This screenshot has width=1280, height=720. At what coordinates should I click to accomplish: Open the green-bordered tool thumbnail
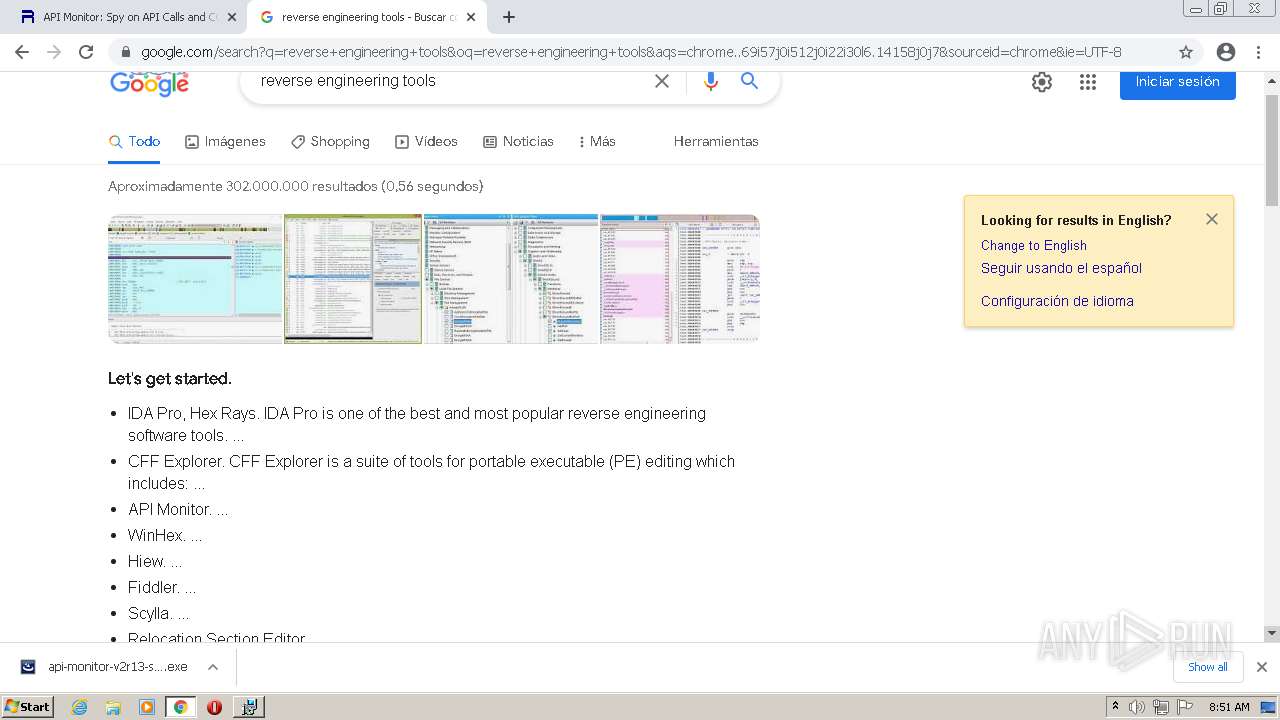353,279
